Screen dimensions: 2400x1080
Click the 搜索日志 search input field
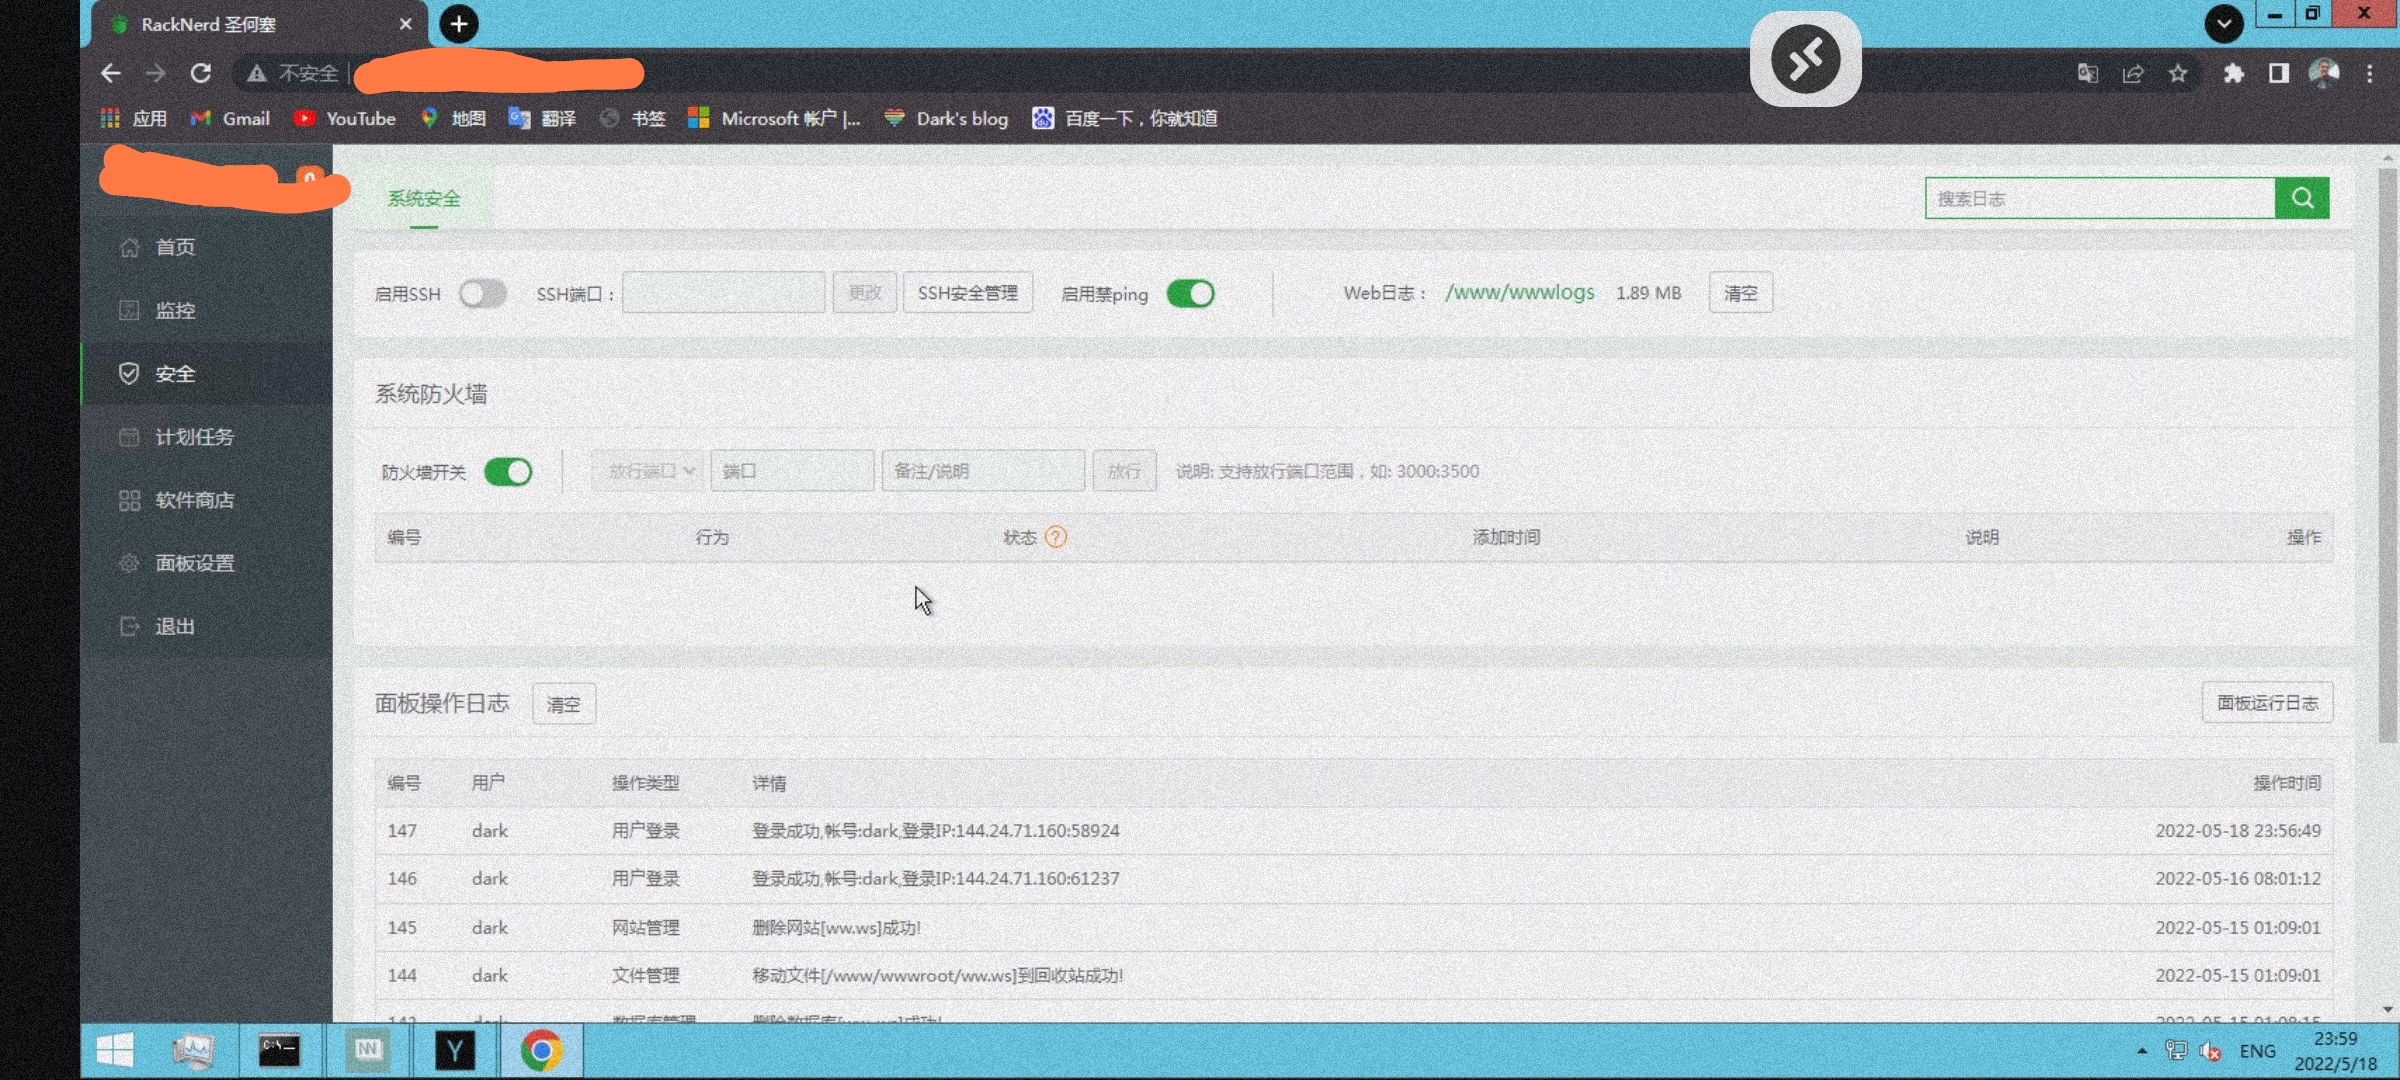(2100, 198)
